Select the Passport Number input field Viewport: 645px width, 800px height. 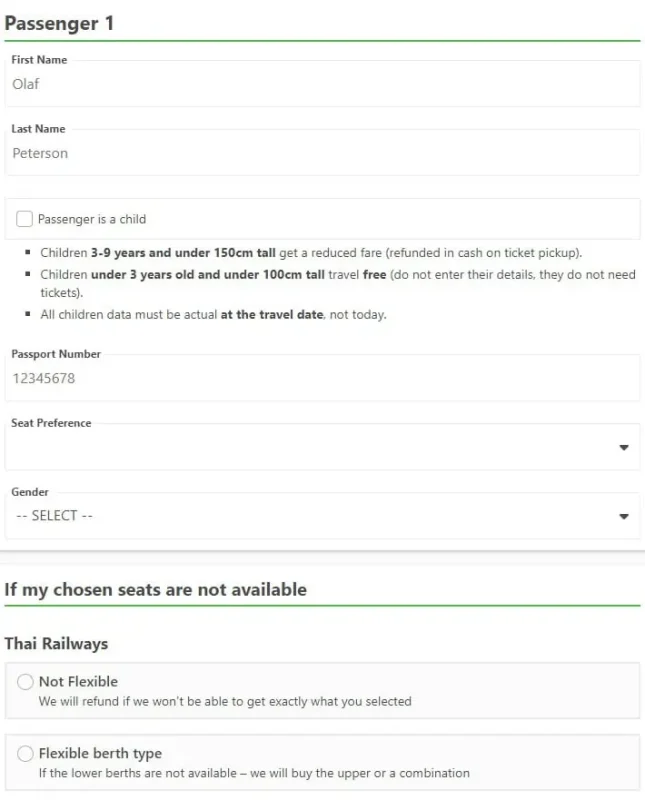coord(320,377)
